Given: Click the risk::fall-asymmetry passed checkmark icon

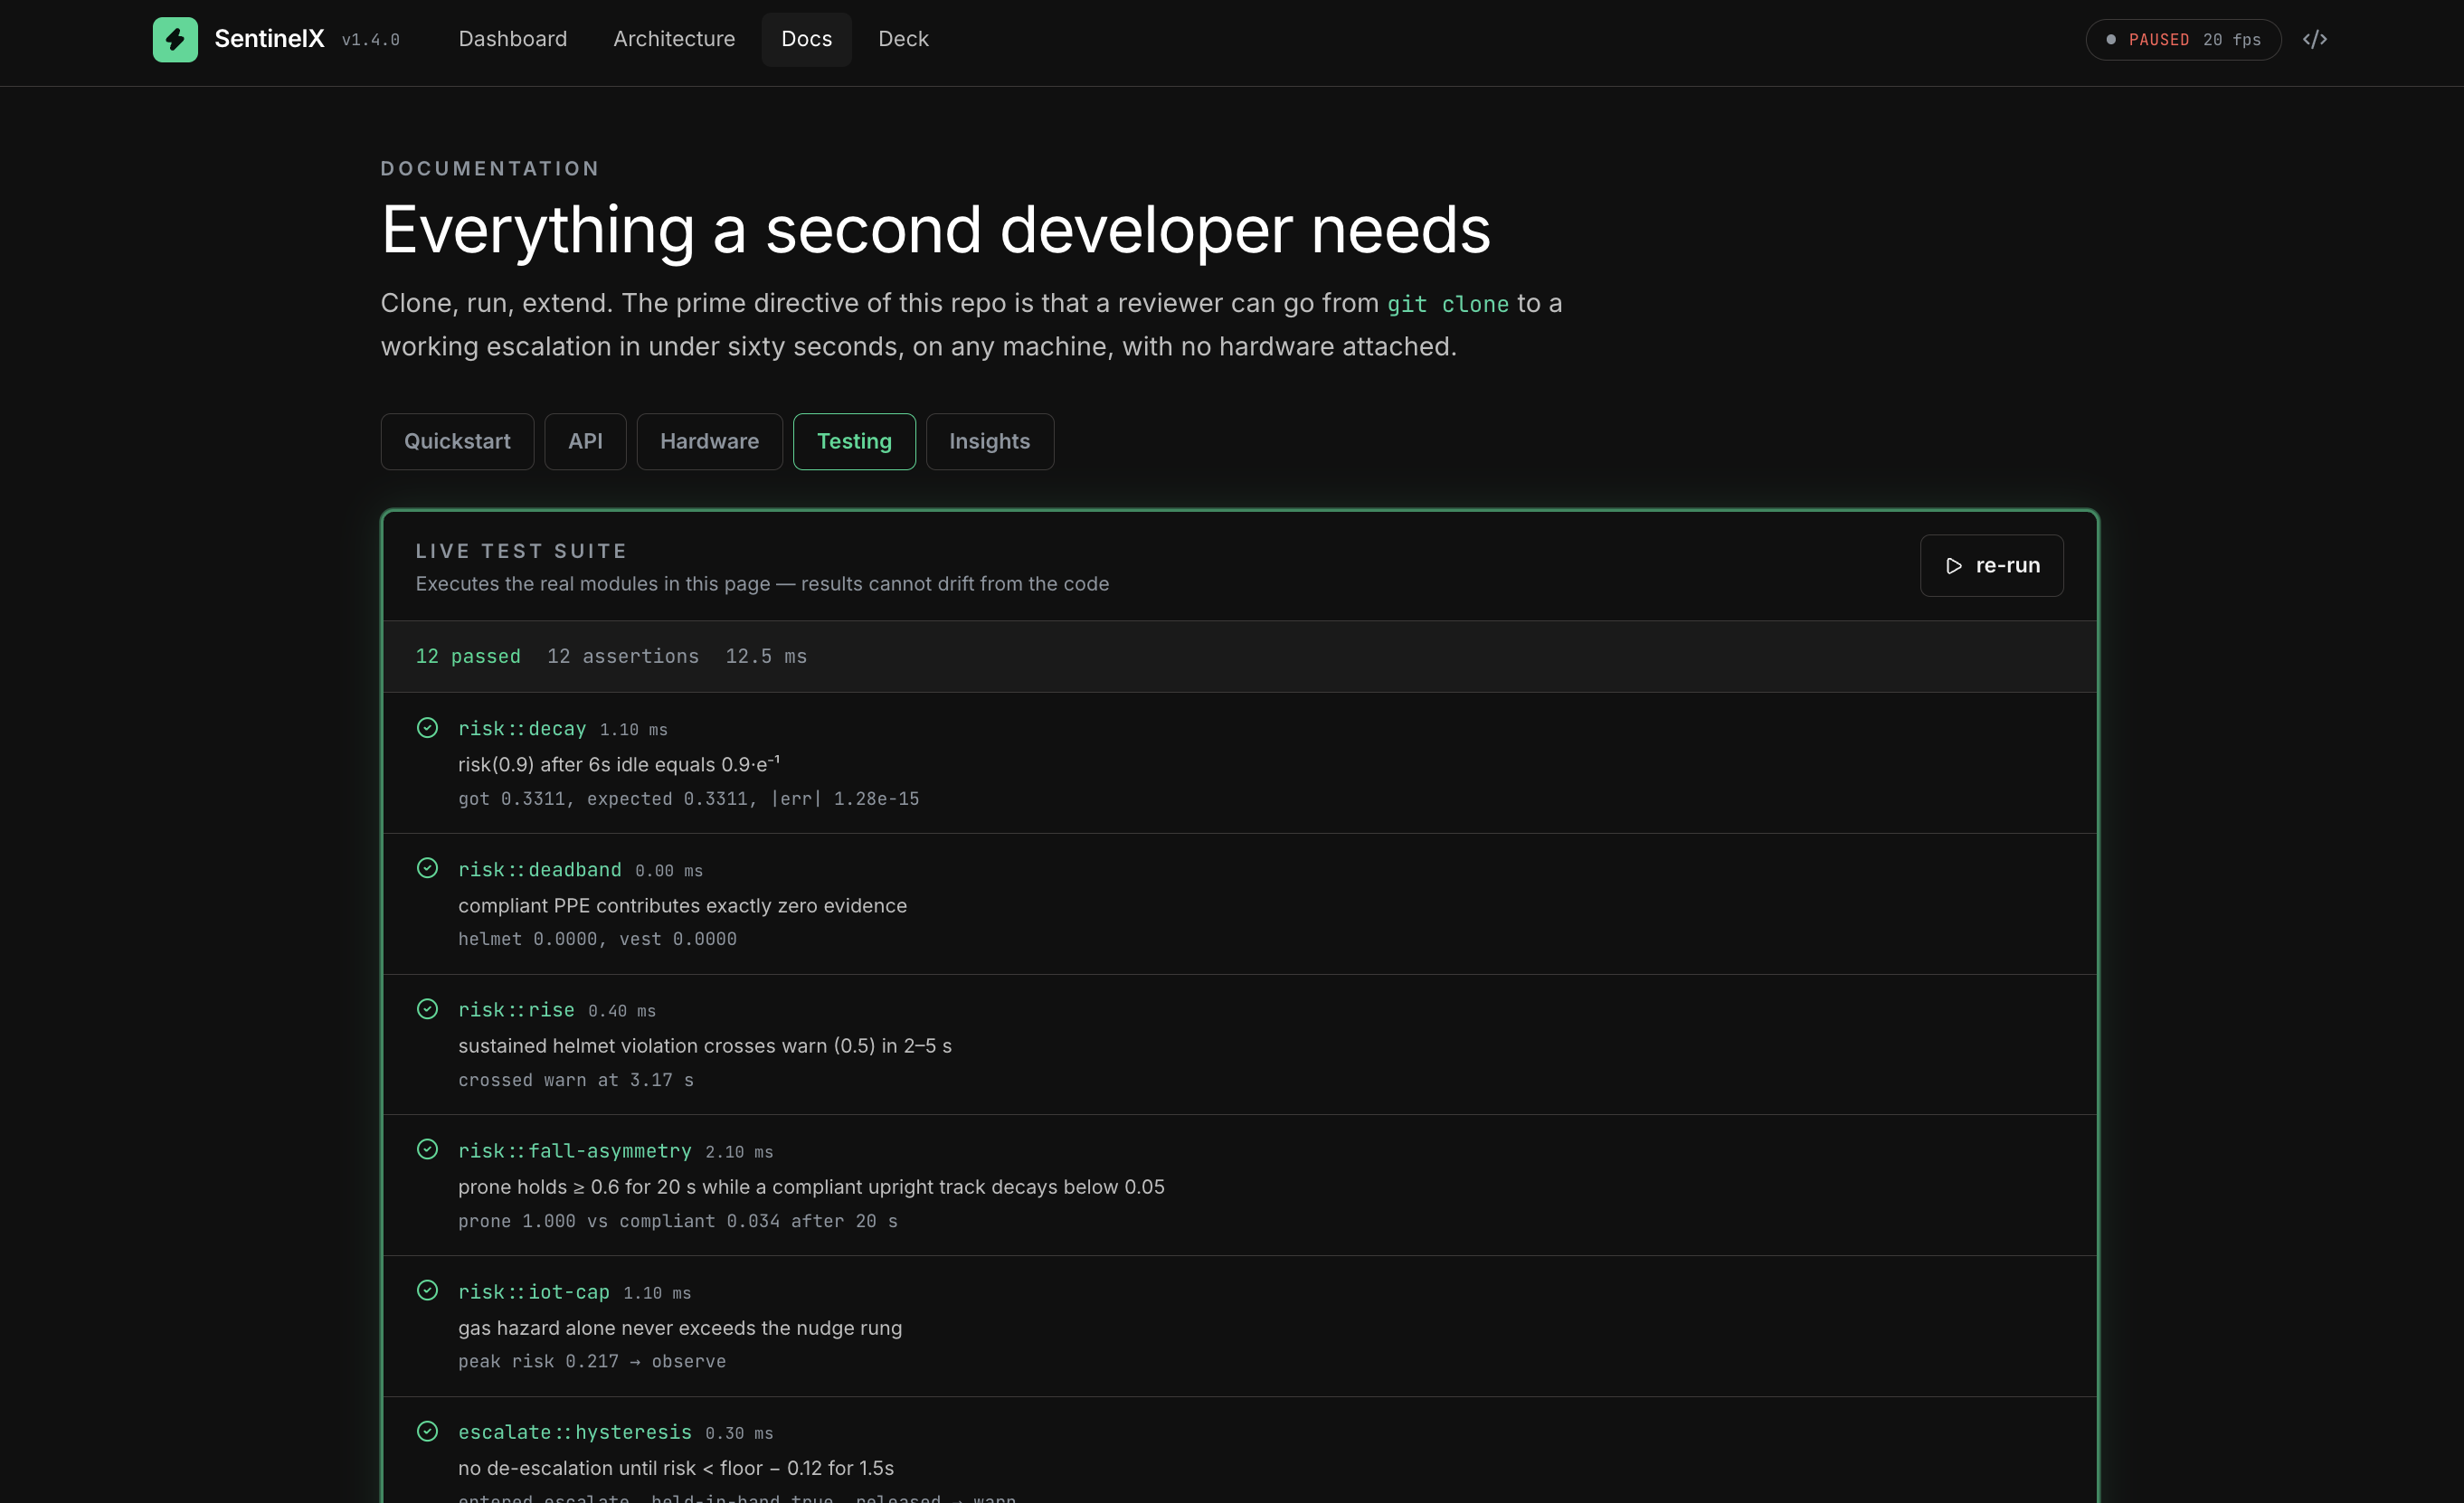Looking at the screenshot, I should click(427, 1149).
